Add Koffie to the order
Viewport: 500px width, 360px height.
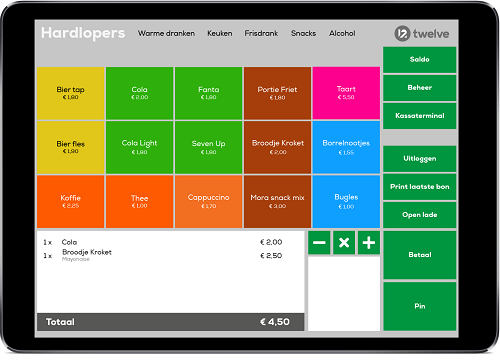70,202
